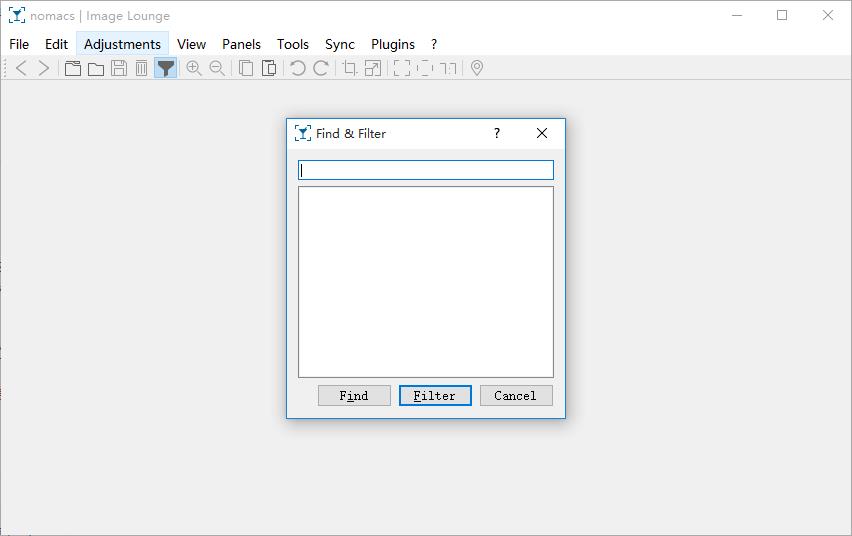This screenshot has height=536, width=852.
Task: Click the Reset view icon
Action: click(424, 68)
